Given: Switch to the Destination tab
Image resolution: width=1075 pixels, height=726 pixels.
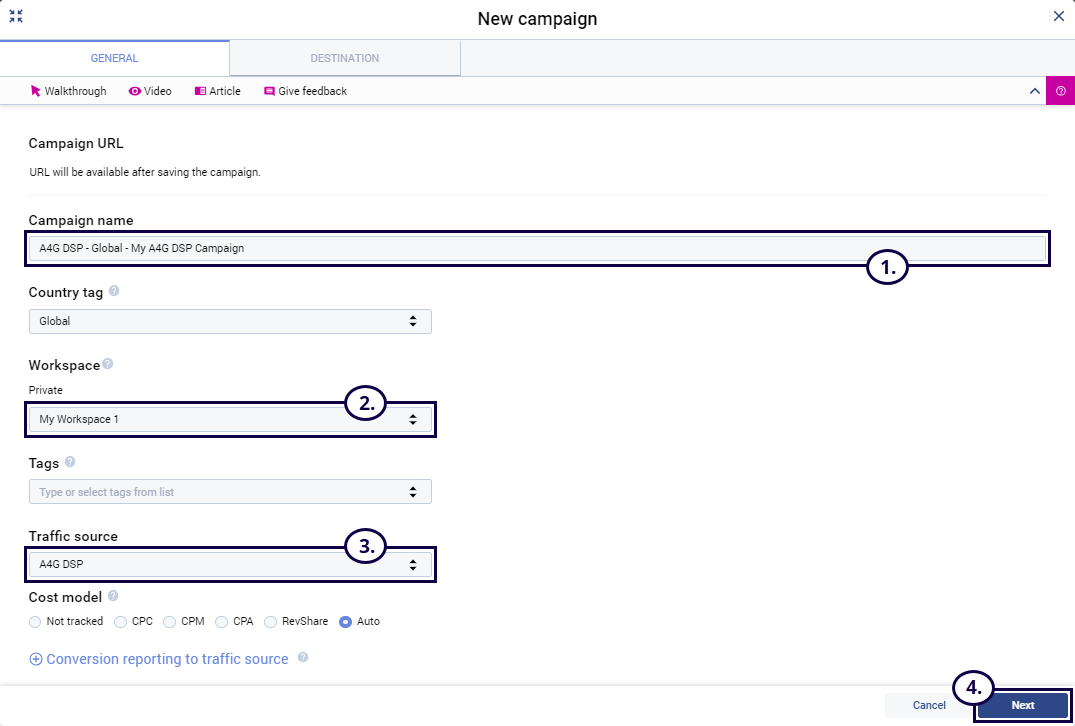Looking at the screenshot, I should click(x=344, y=58).
